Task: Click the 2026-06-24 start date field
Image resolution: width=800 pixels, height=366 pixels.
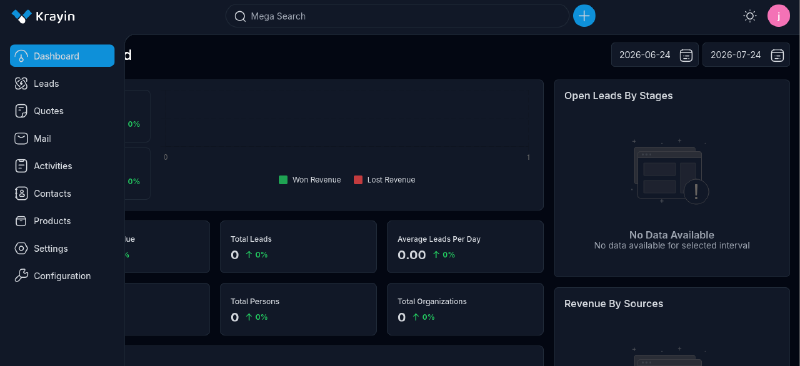Action: click(655, 55)
